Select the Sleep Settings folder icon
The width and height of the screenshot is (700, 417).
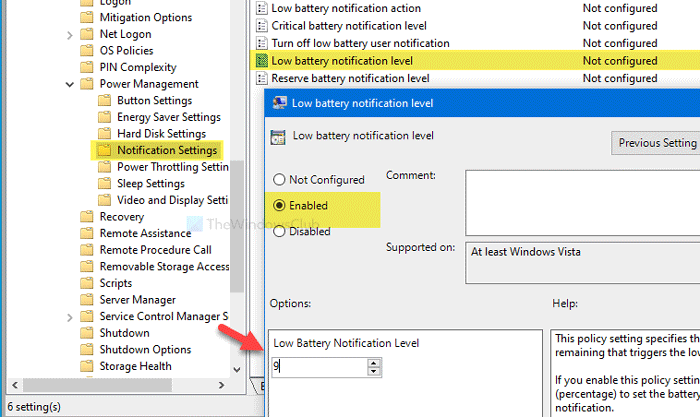[104, 183]
